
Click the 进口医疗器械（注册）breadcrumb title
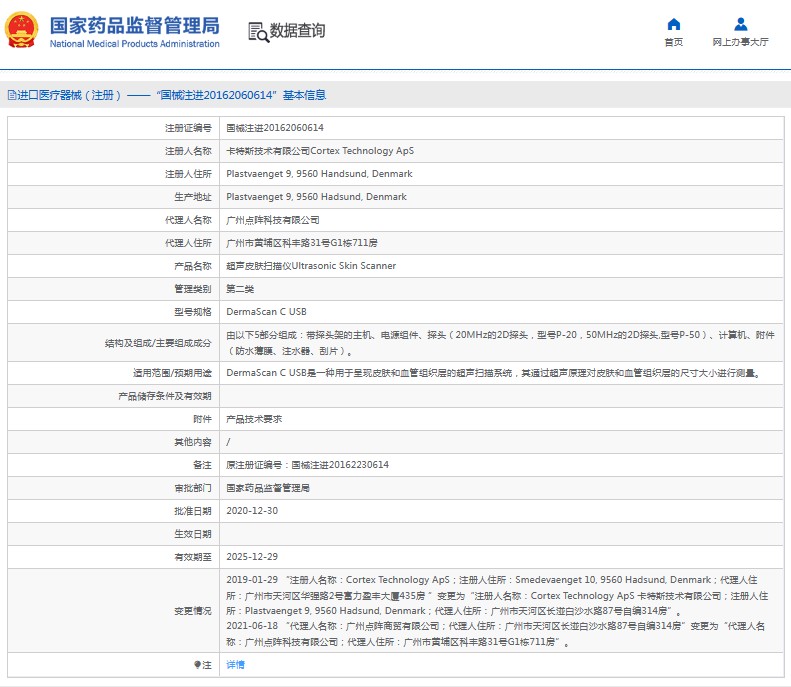(69, 95)
